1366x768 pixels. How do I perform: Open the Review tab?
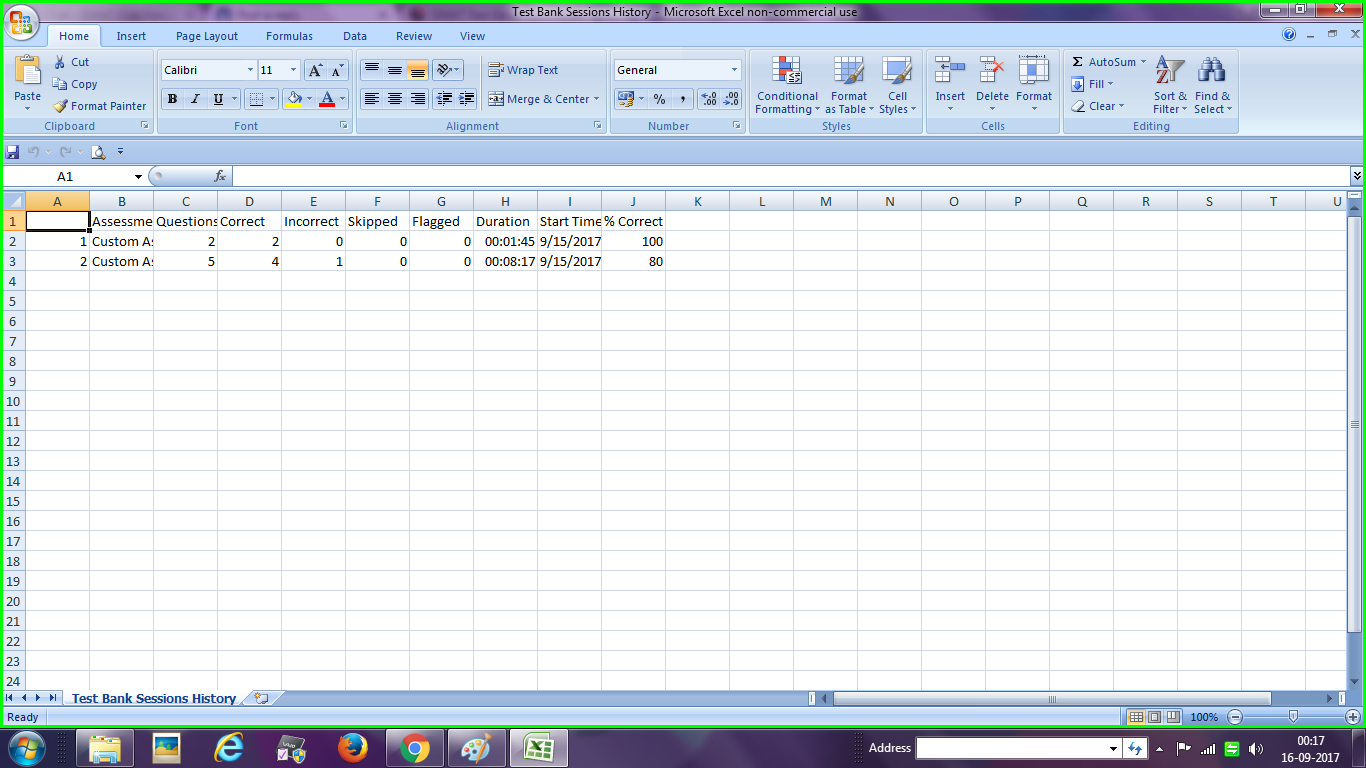(414, 36)
